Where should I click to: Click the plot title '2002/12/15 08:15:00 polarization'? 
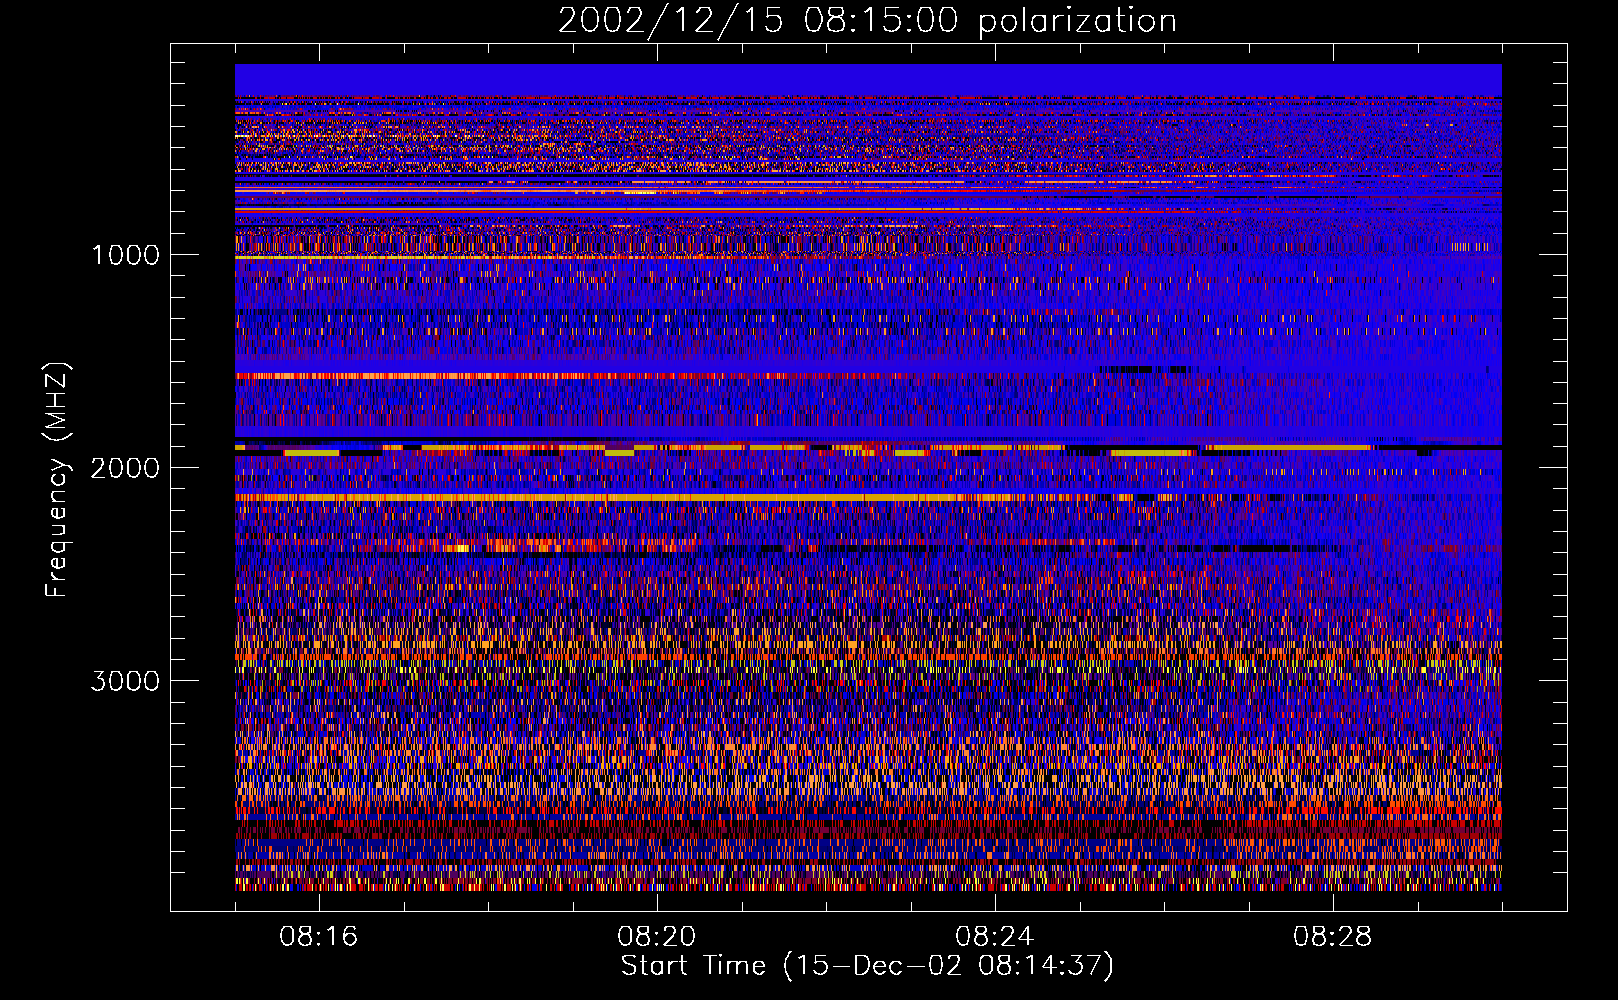pyautogui.click(x=867, y=21)
